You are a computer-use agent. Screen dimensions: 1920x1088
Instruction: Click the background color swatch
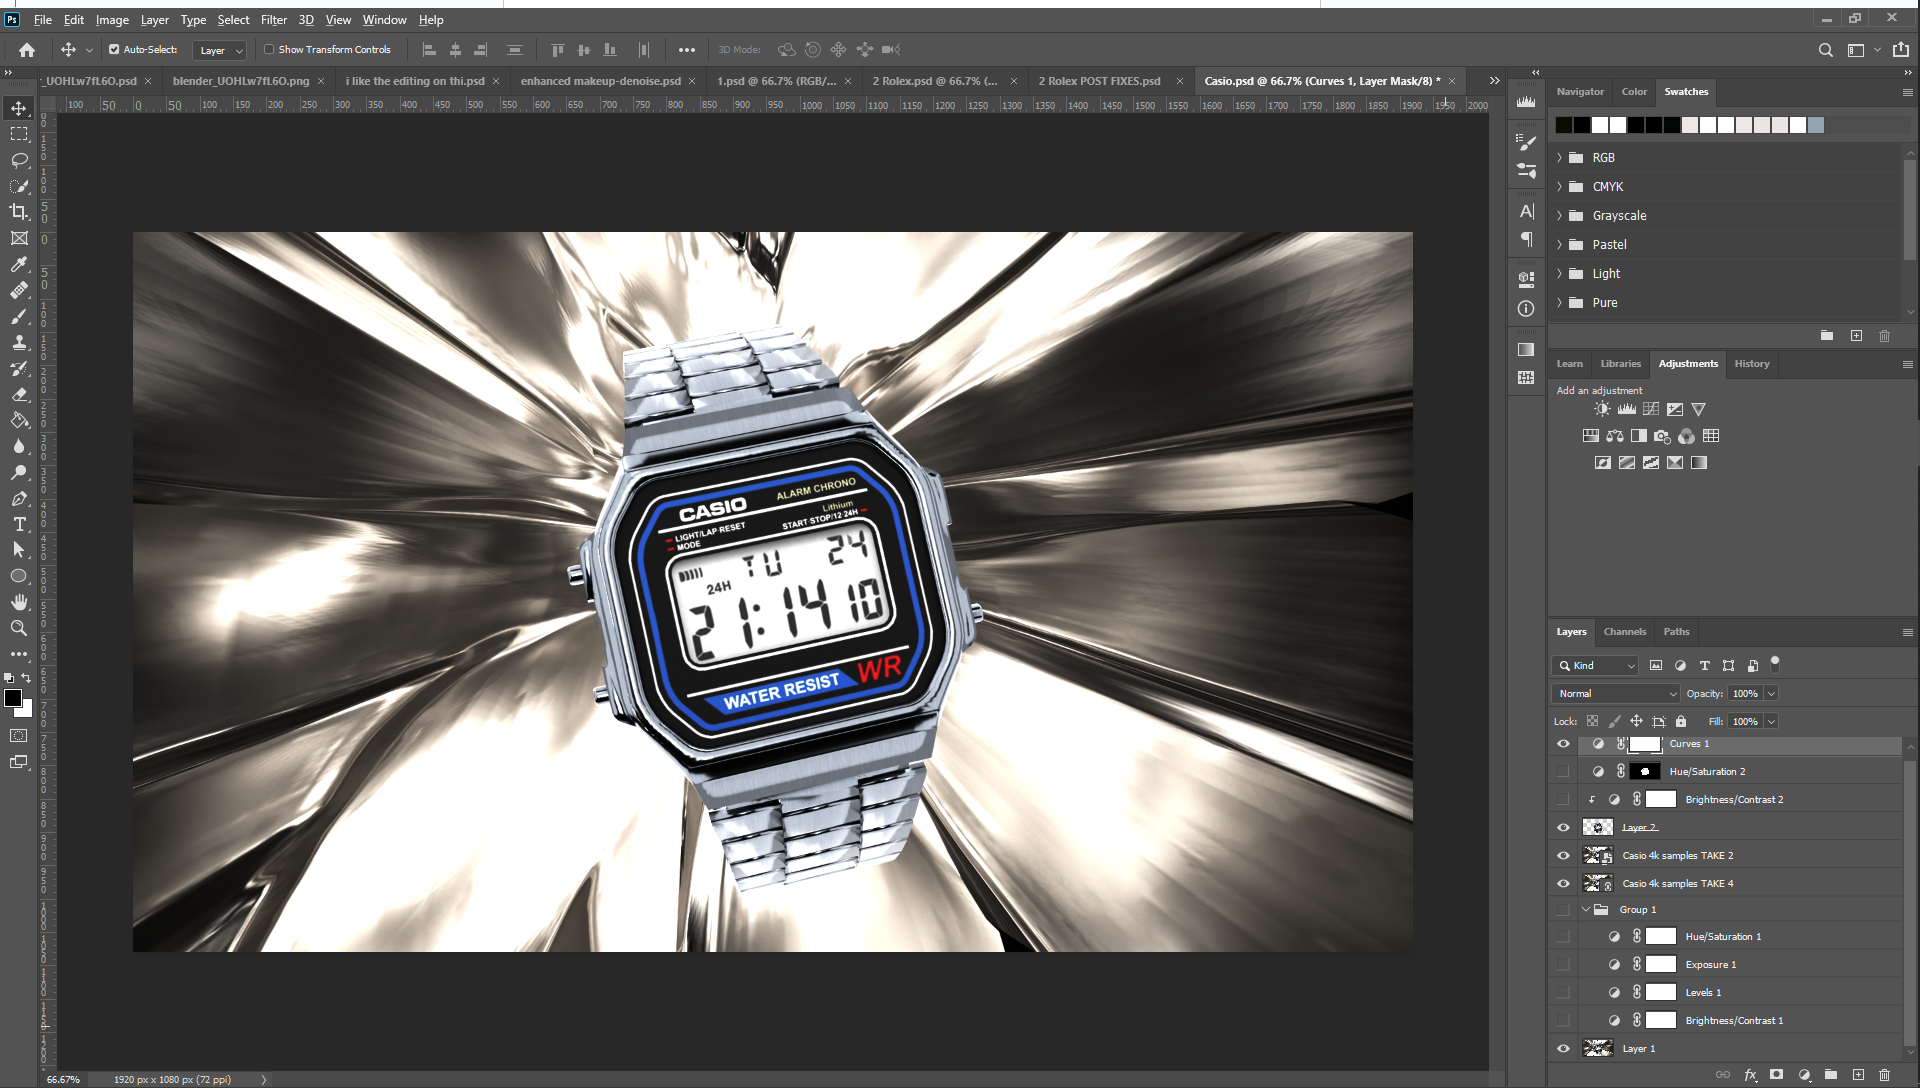click(x=26, y=710)
